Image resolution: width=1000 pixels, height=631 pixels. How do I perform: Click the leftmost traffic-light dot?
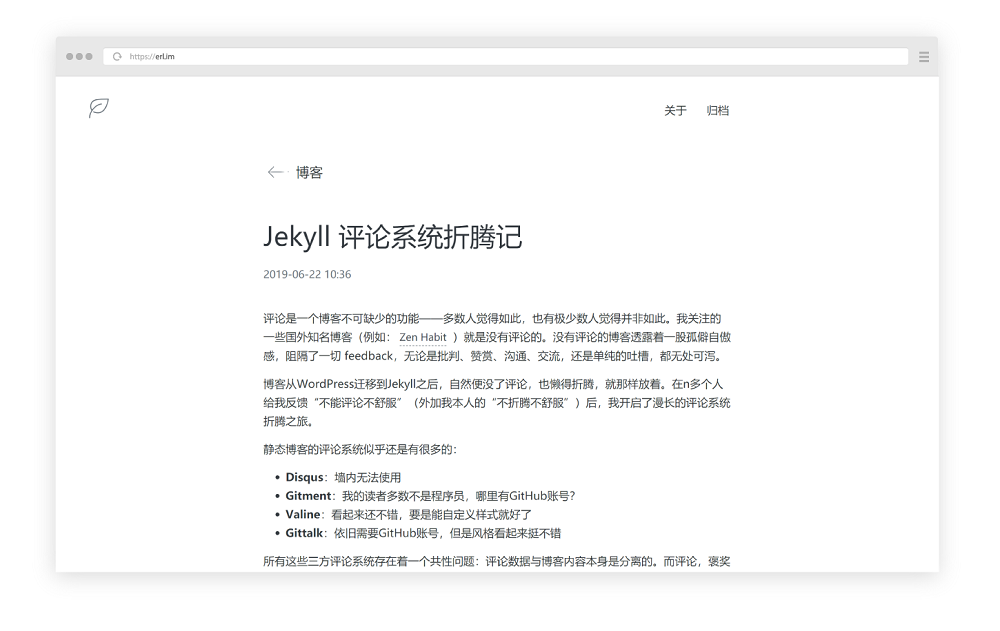[68, 56]
